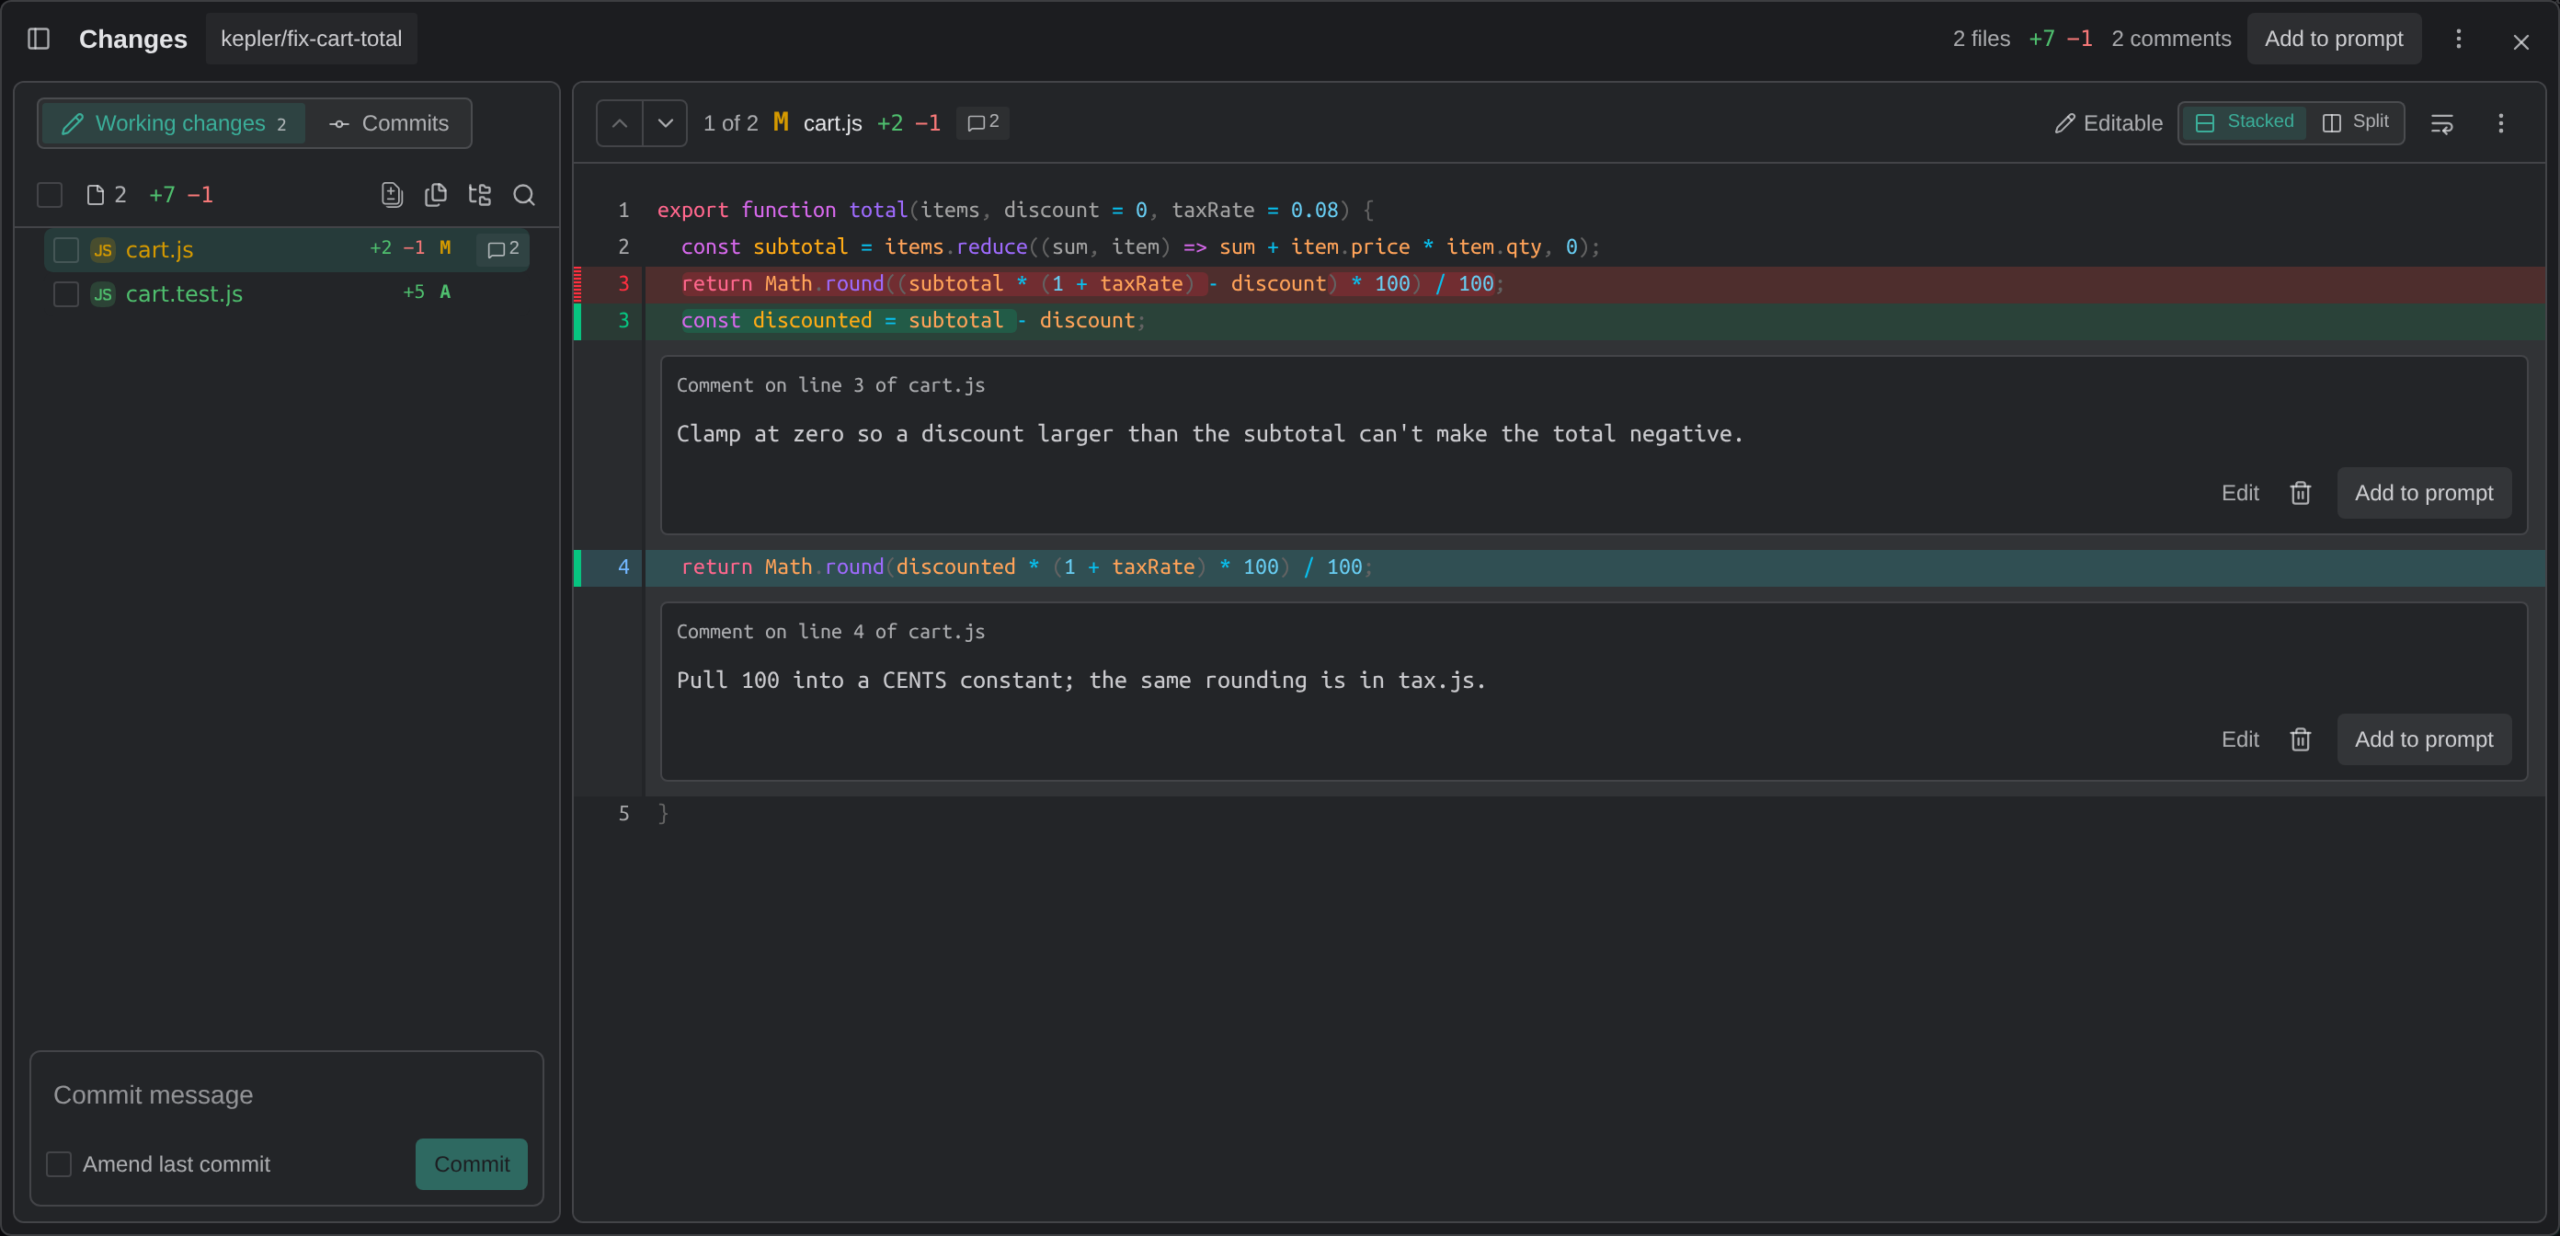Screen dimensions: 2560x1236
Task: Go to previous file with up chevron
Action: click(x=620, y=123)
